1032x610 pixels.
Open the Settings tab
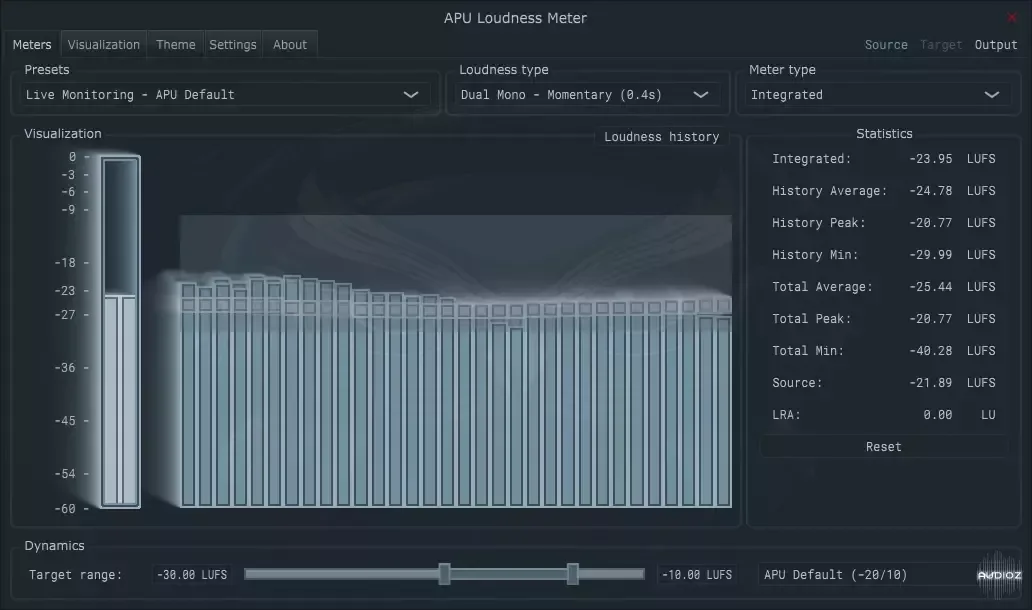point(233,45)
